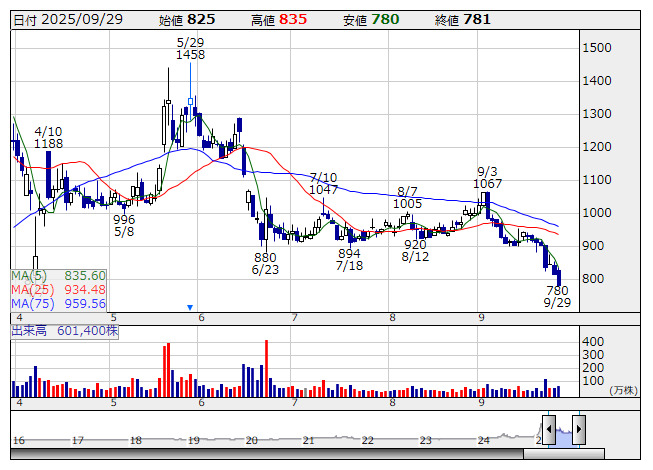Click year 23 on the overview timeline
This screenshot has width=653, height=470.
coord(425,440)
